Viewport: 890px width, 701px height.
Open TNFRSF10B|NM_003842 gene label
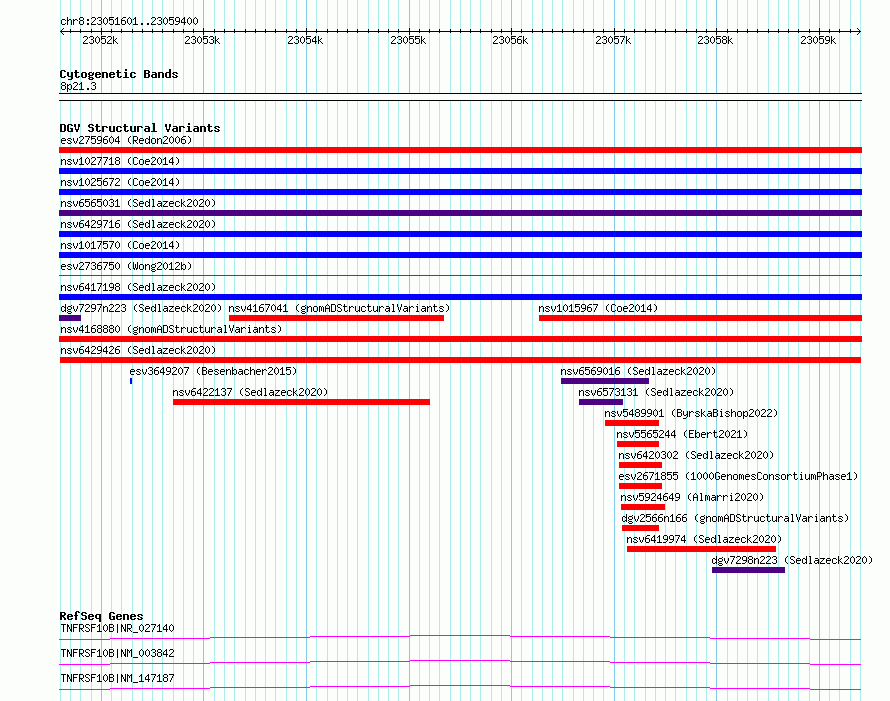pos(117,653)
